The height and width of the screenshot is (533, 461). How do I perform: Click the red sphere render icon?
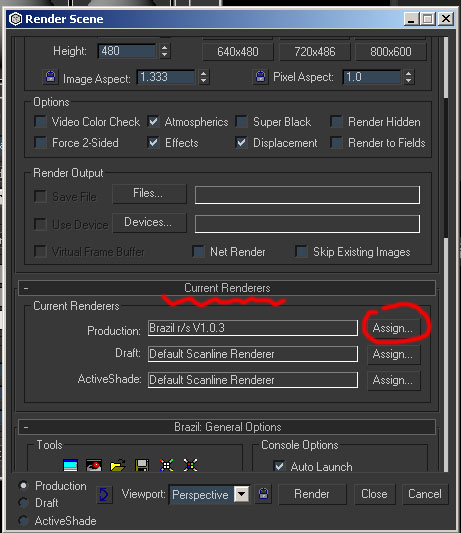[94, 465]
